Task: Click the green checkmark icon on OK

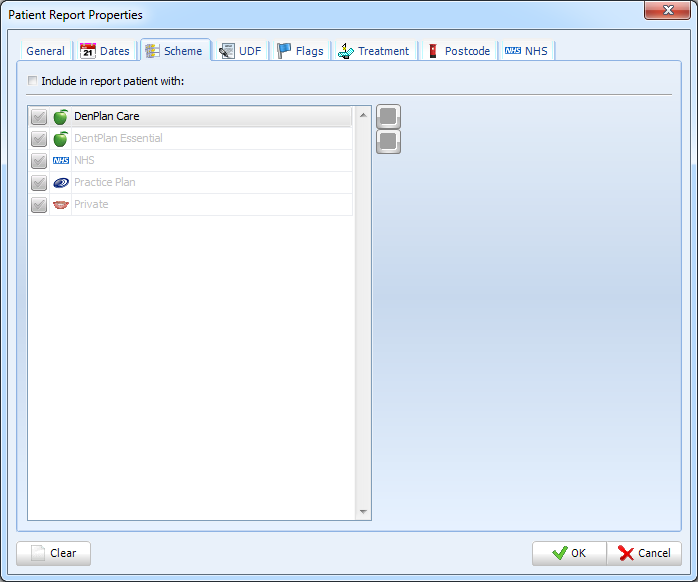Action: pos(560,553)
